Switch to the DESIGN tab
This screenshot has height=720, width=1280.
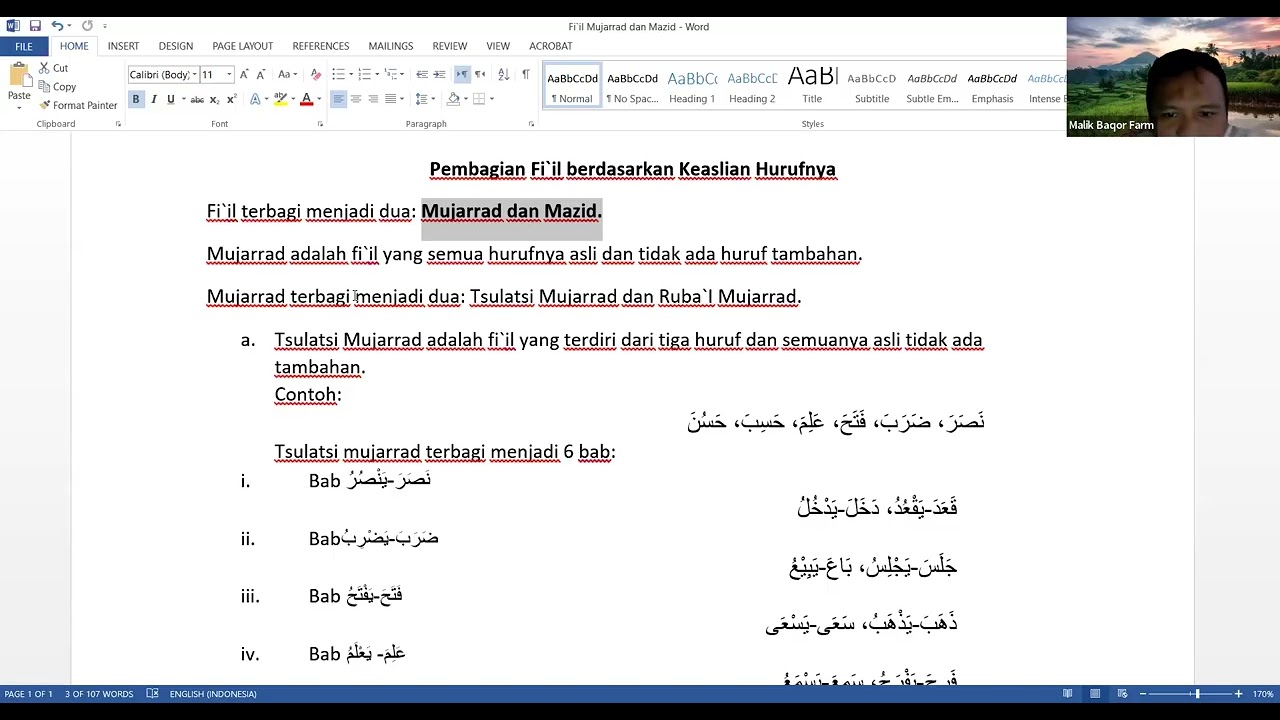(x=175, y=46)
